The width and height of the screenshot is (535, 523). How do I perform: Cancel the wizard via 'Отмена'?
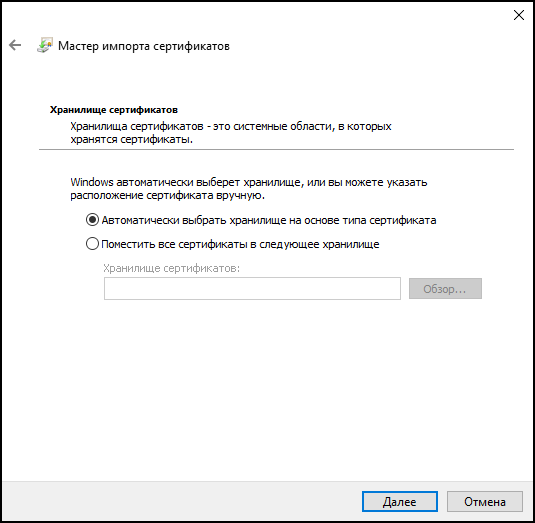[485, 502]
